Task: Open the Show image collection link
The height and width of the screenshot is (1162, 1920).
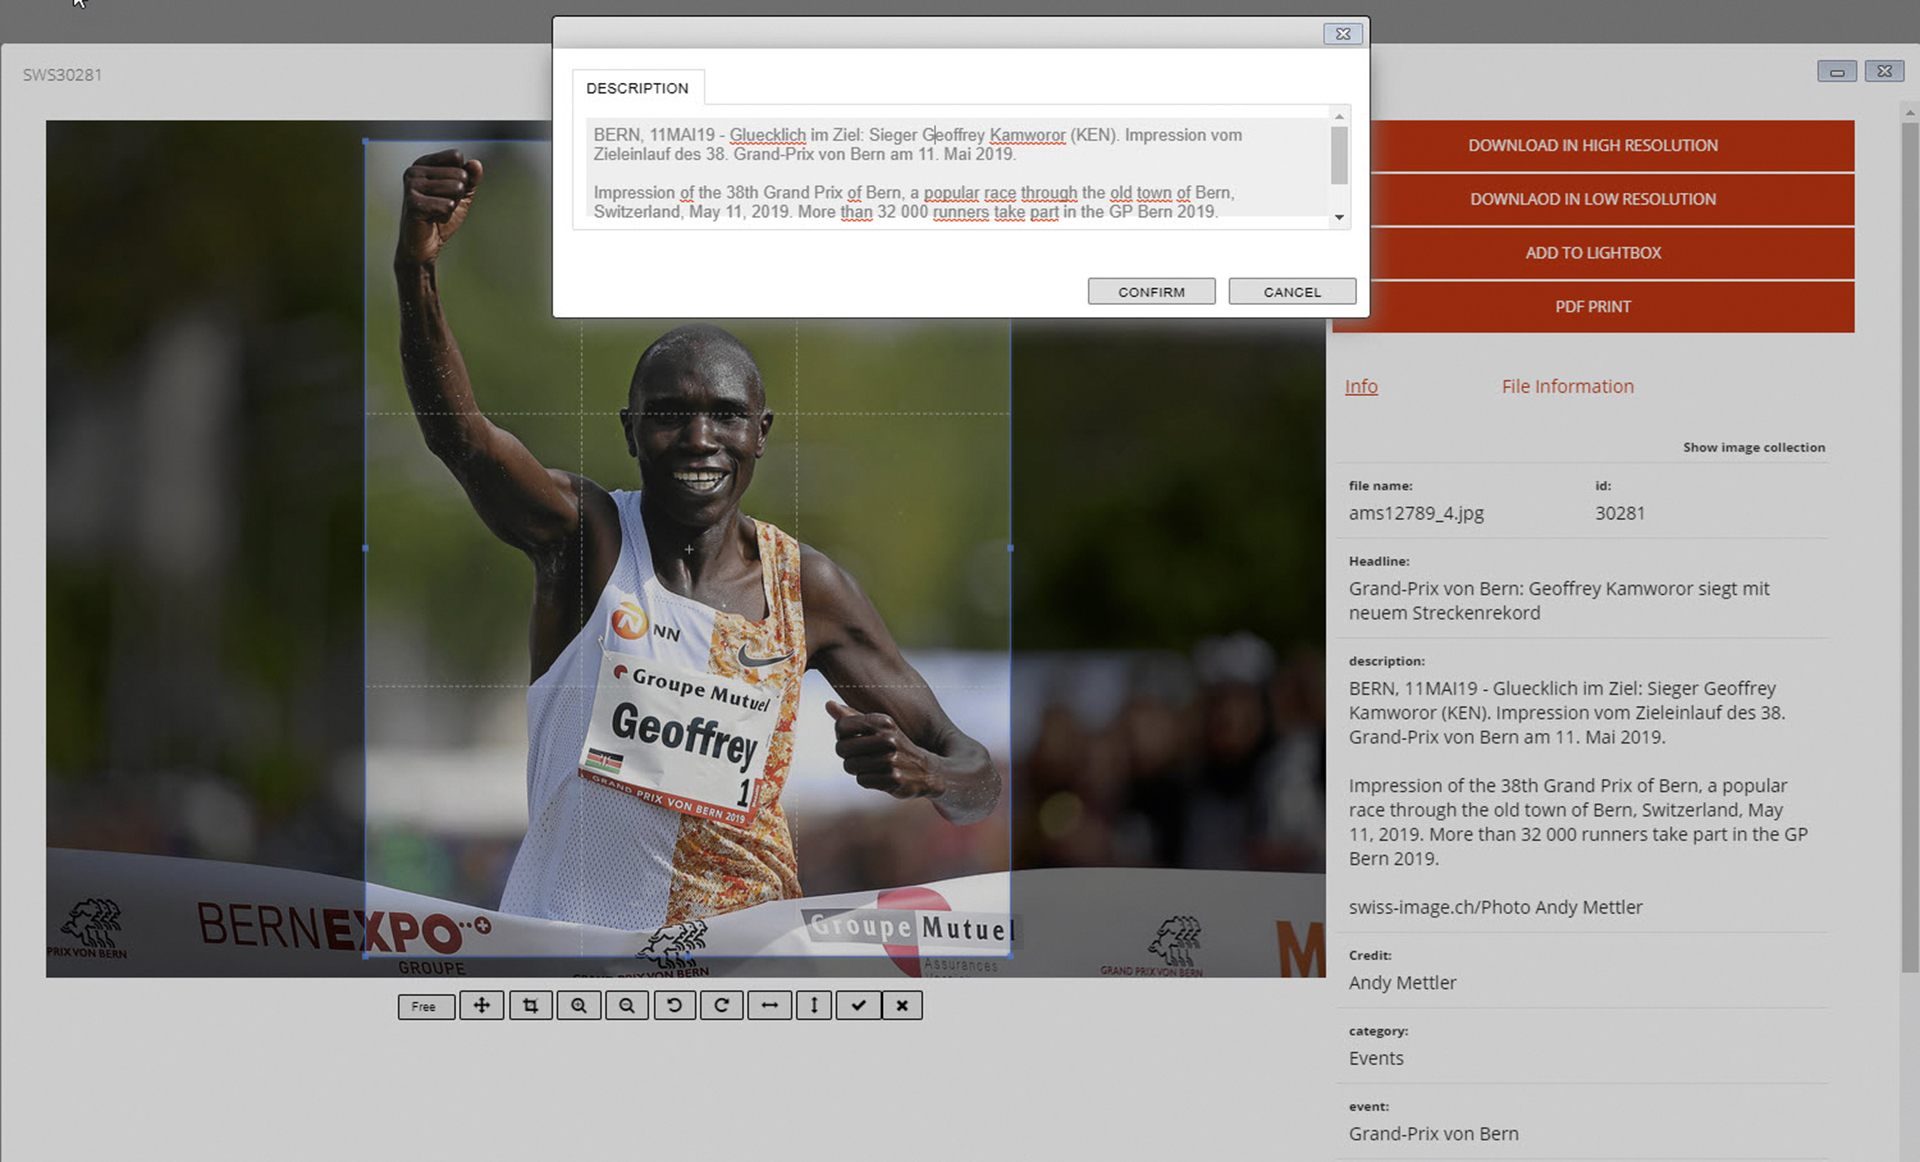Action: click(x=1753, y=447)
